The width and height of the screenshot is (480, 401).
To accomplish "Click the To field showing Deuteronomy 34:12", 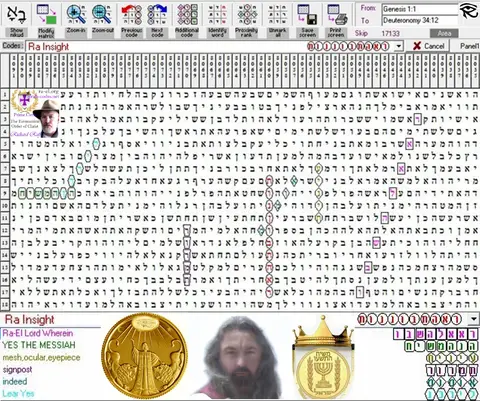I will click(420, 21).
